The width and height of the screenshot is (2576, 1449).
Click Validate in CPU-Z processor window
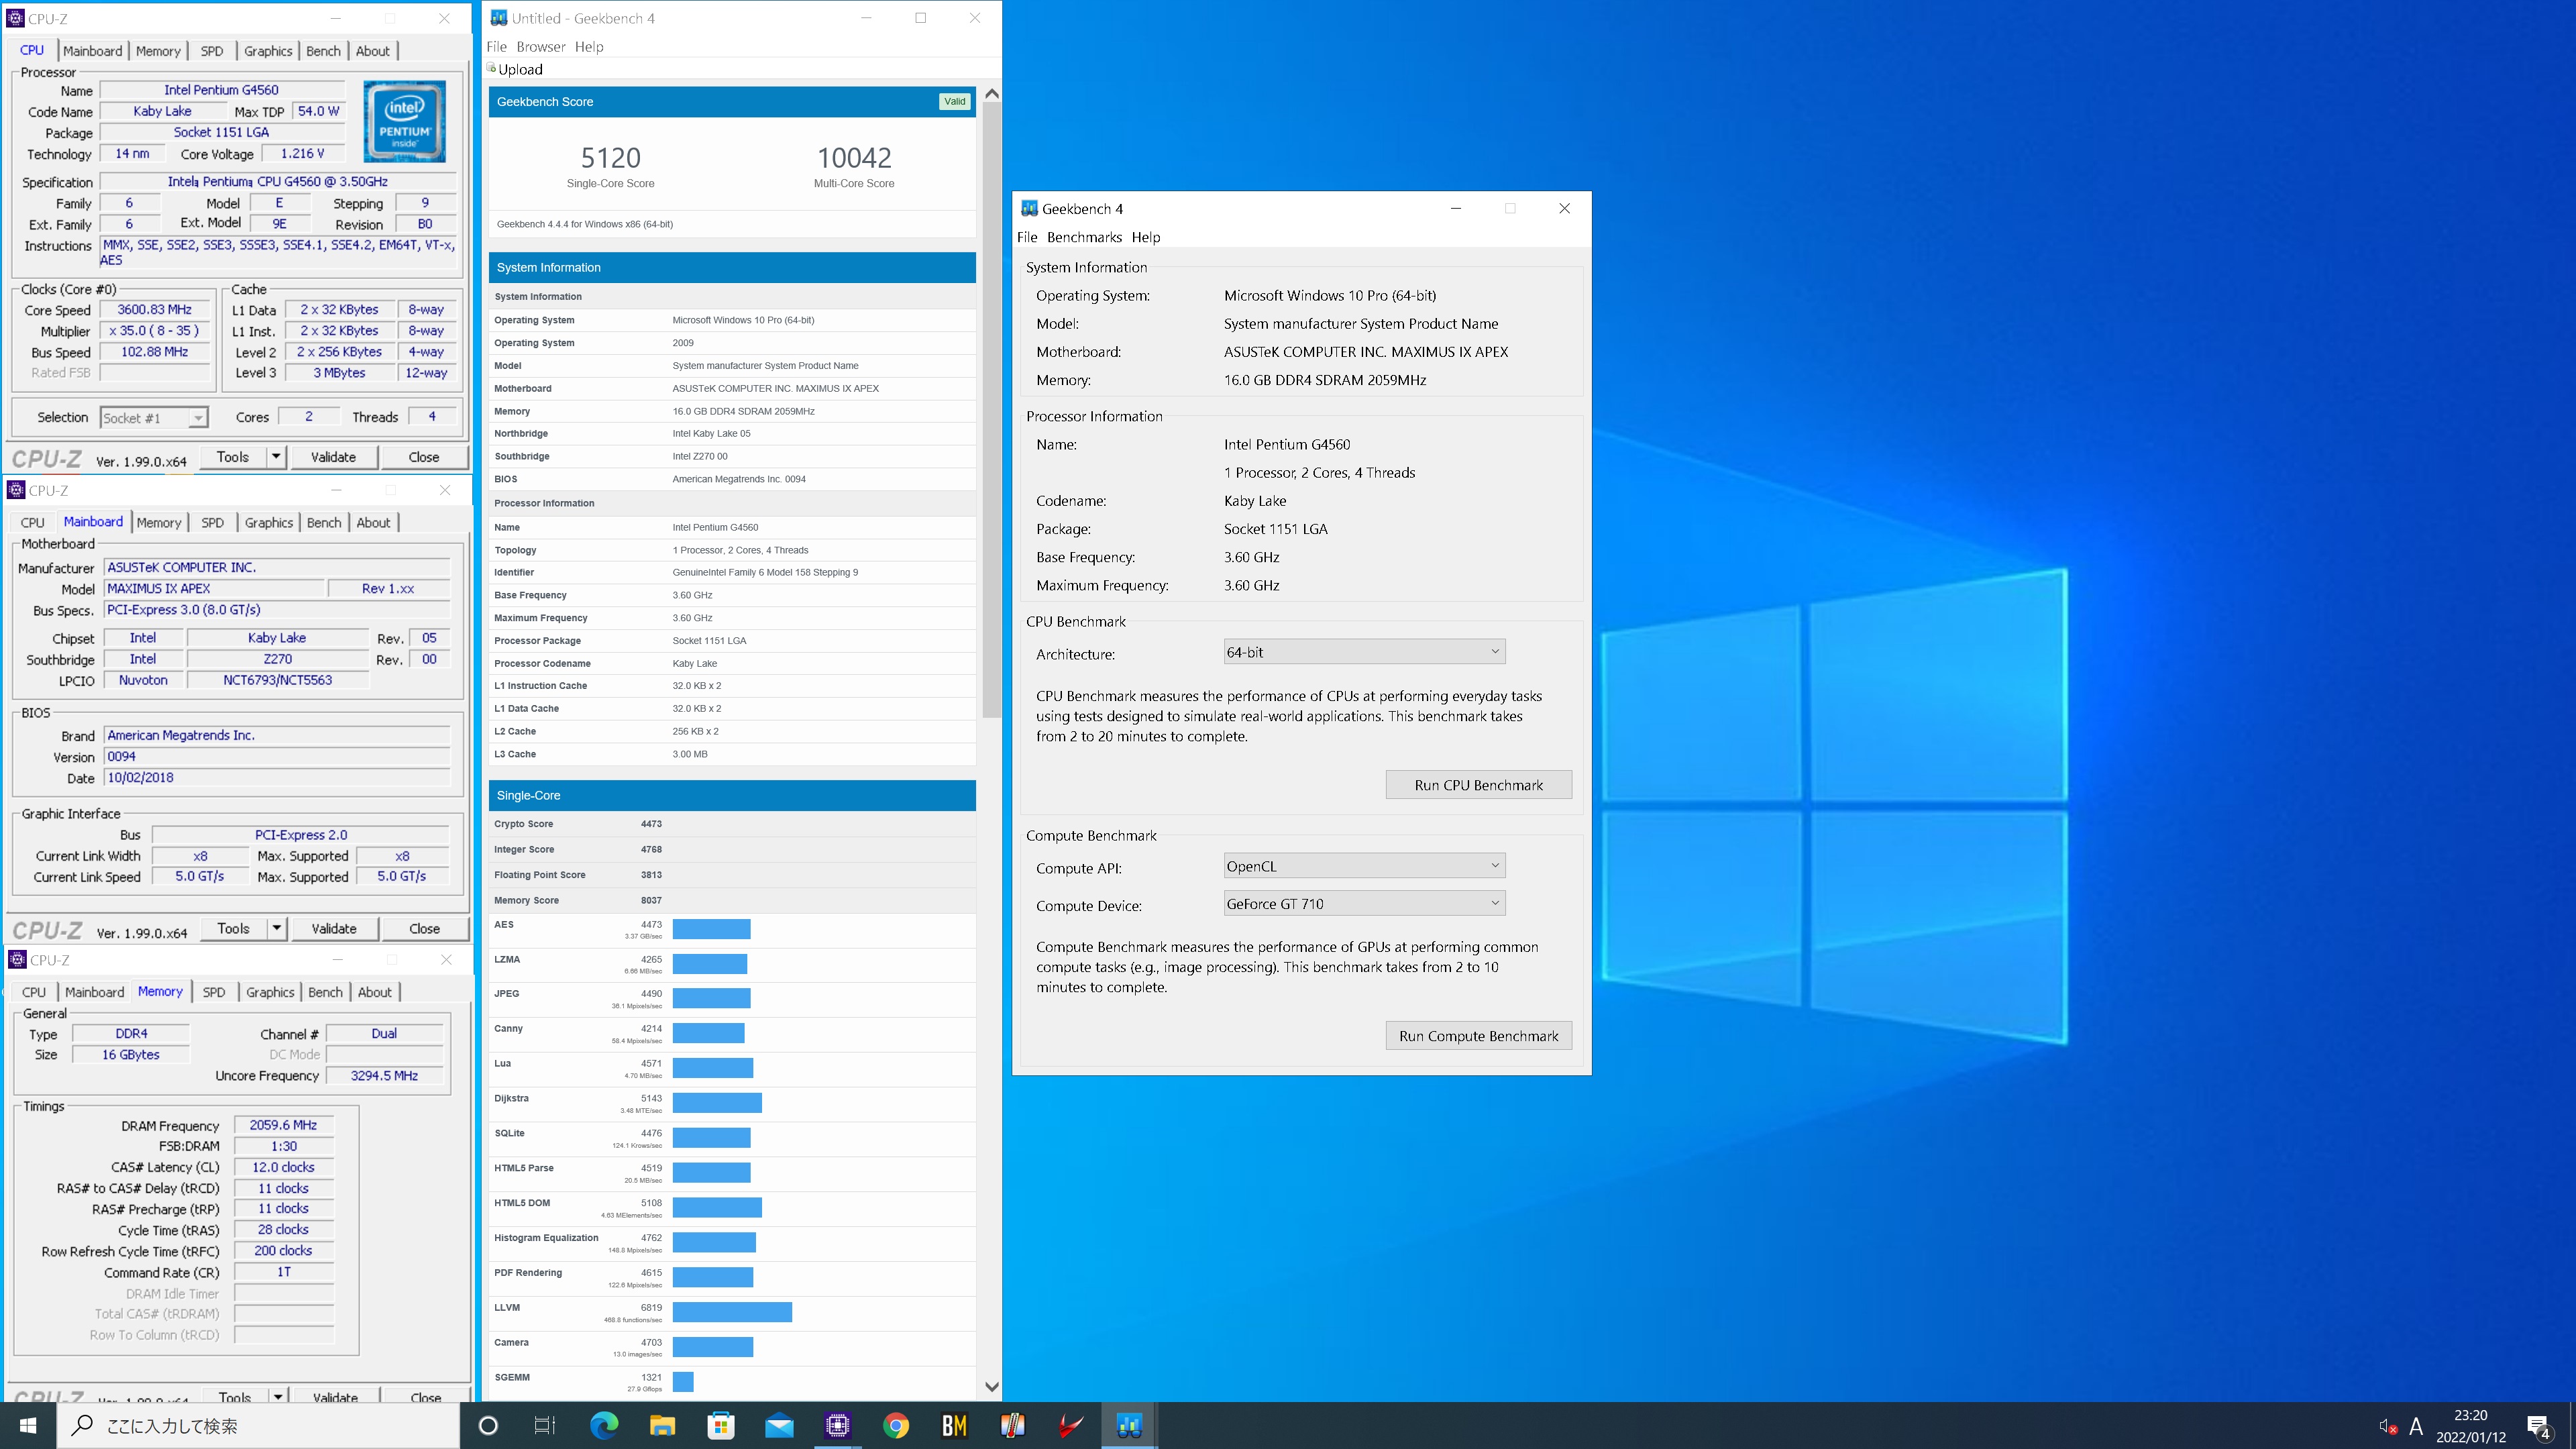click(x=333, y=457)
